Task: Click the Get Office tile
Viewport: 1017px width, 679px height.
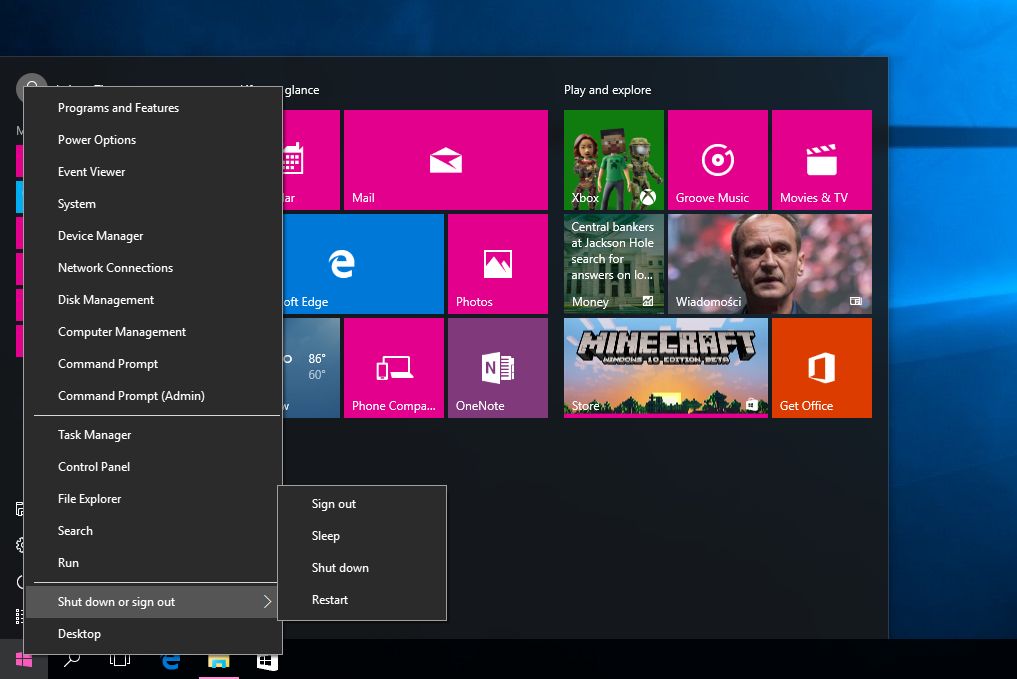Action: [821, 367]
